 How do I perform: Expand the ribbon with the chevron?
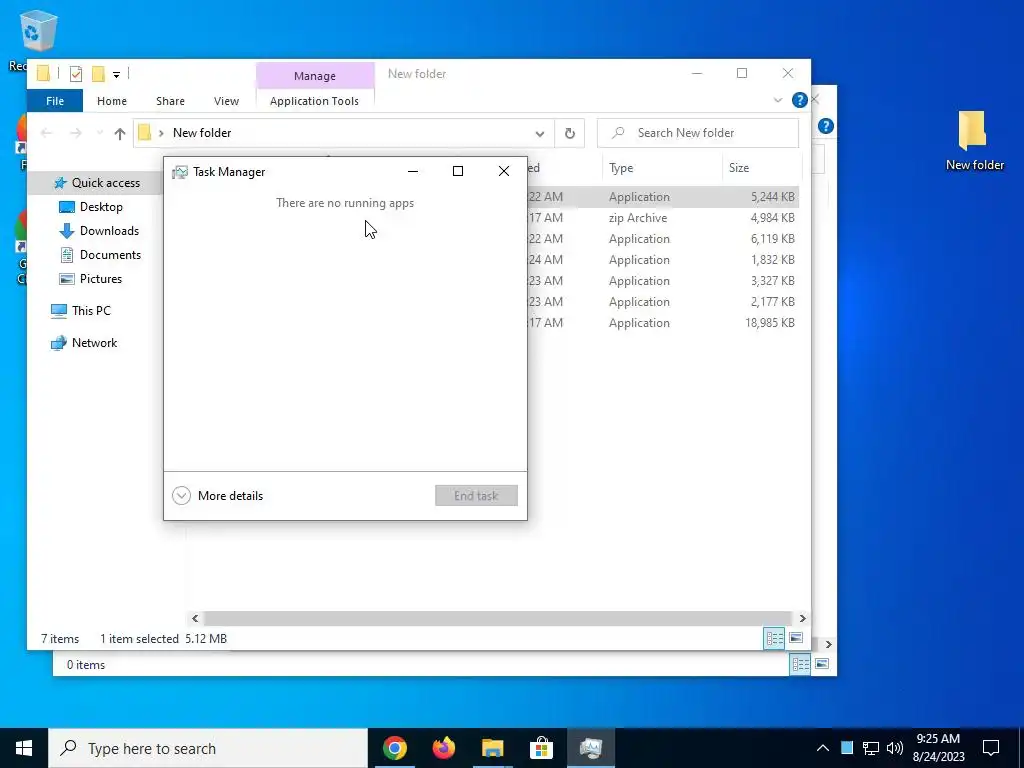(778, 101)
